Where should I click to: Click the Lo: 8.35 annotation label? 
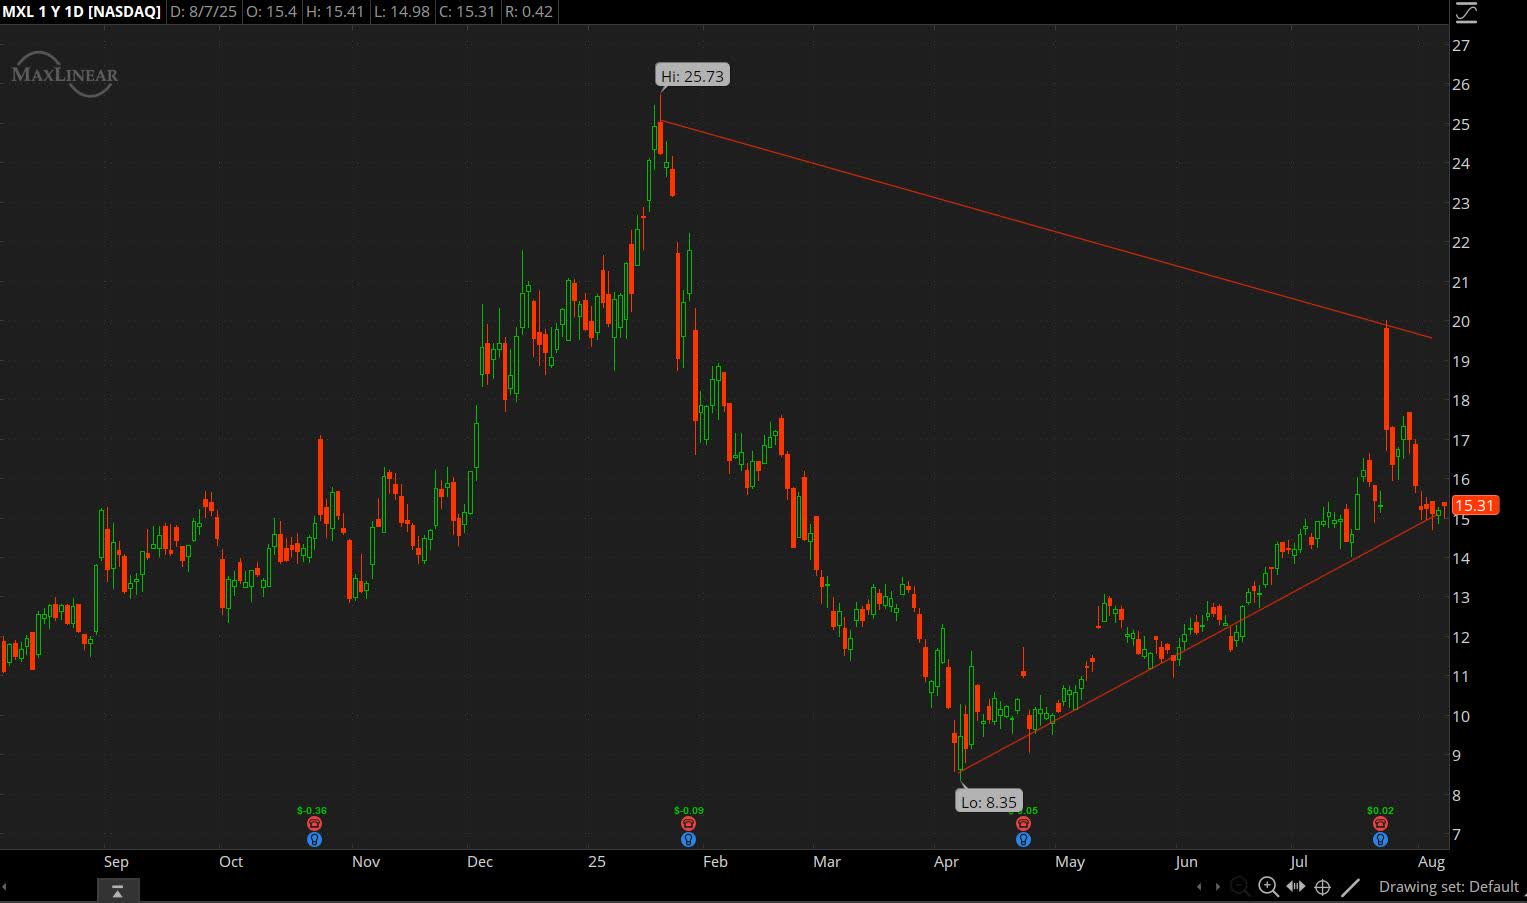coord(989,801)
